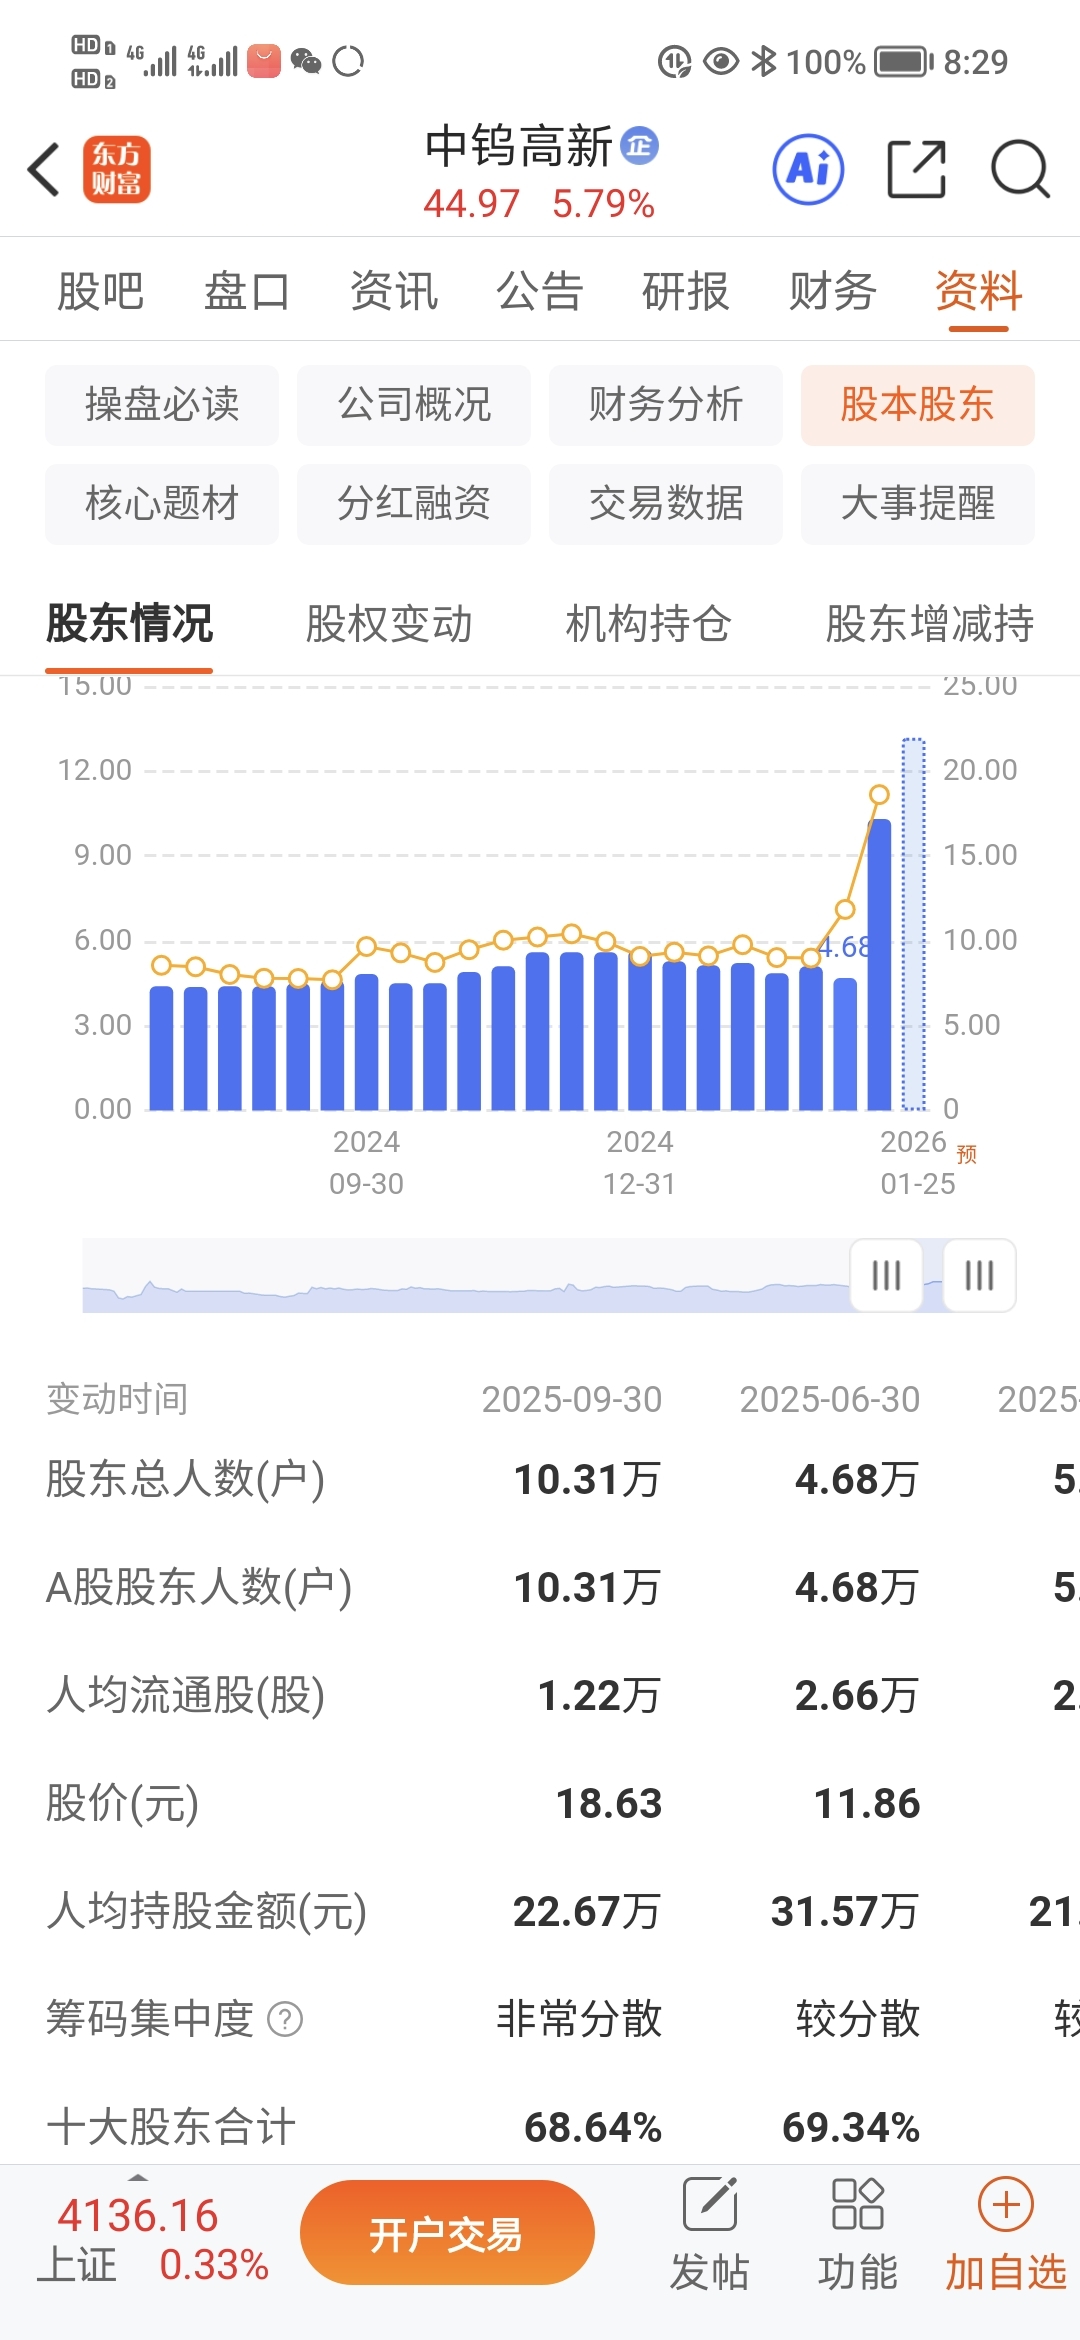Tap the 变动时间 row label
This screenshot has width=1080, height=2340.
pyautogui.click(x=117, y=1399)
